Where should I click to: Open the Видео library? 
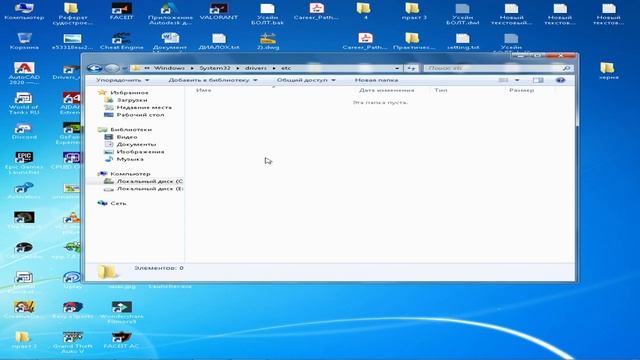121,137
